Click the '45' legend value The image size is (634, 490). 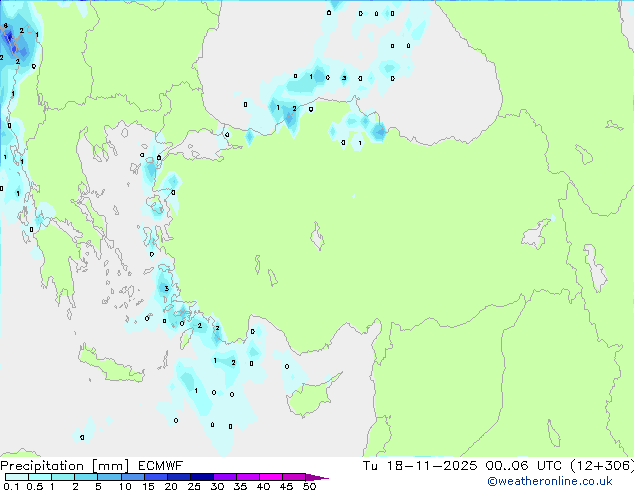tap(286, 486)
